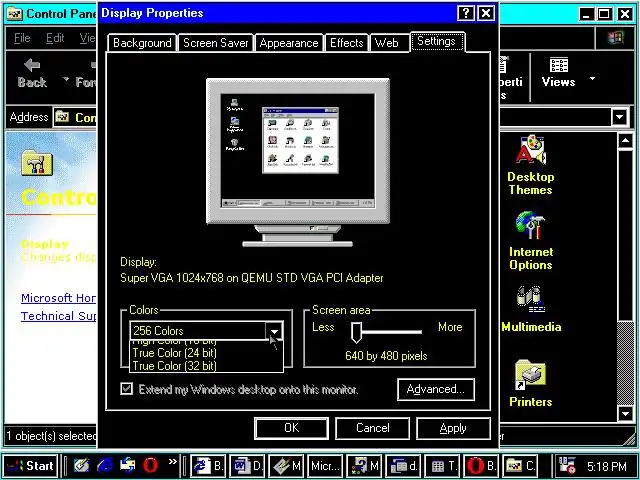Switch to the 'Micr...' taskbar button

tap(325, 466)
